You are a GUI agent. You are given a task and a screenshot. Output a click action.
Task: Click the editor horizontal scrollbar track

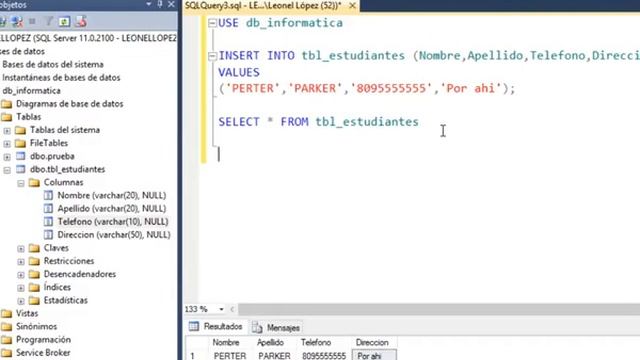click(x=439, y=309)
